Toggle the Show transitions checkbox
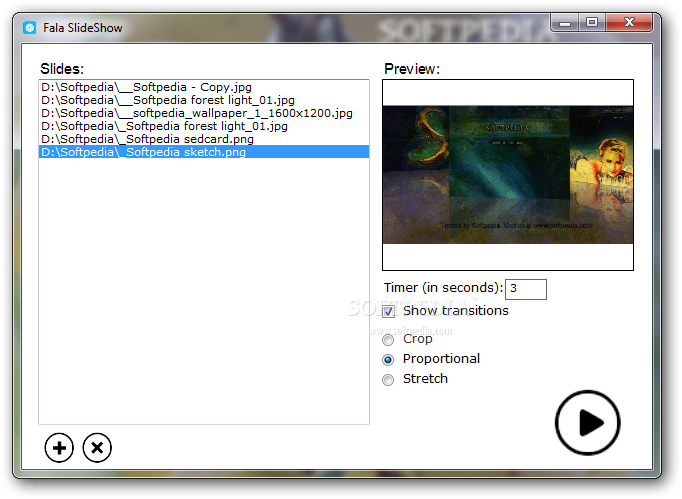The width and height of the screenshot is (682, 499). click(x=388, y=311)
